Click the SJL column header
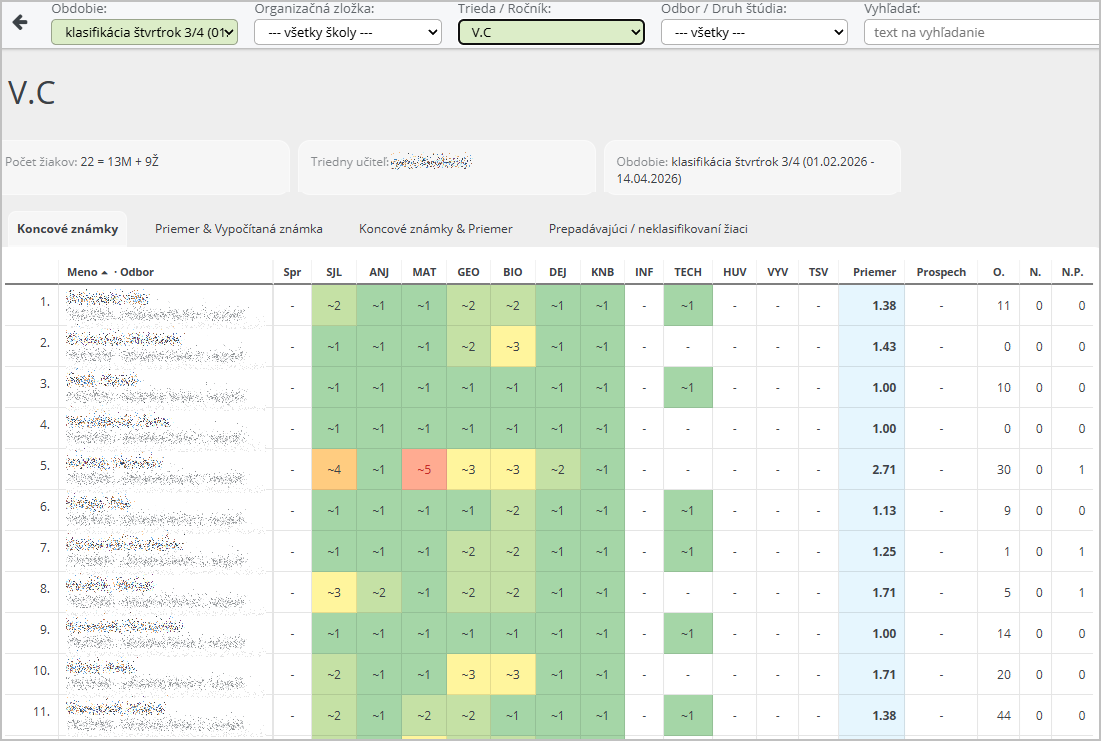The width and height of the screenshot is (1101, 741). pos(334,272)
